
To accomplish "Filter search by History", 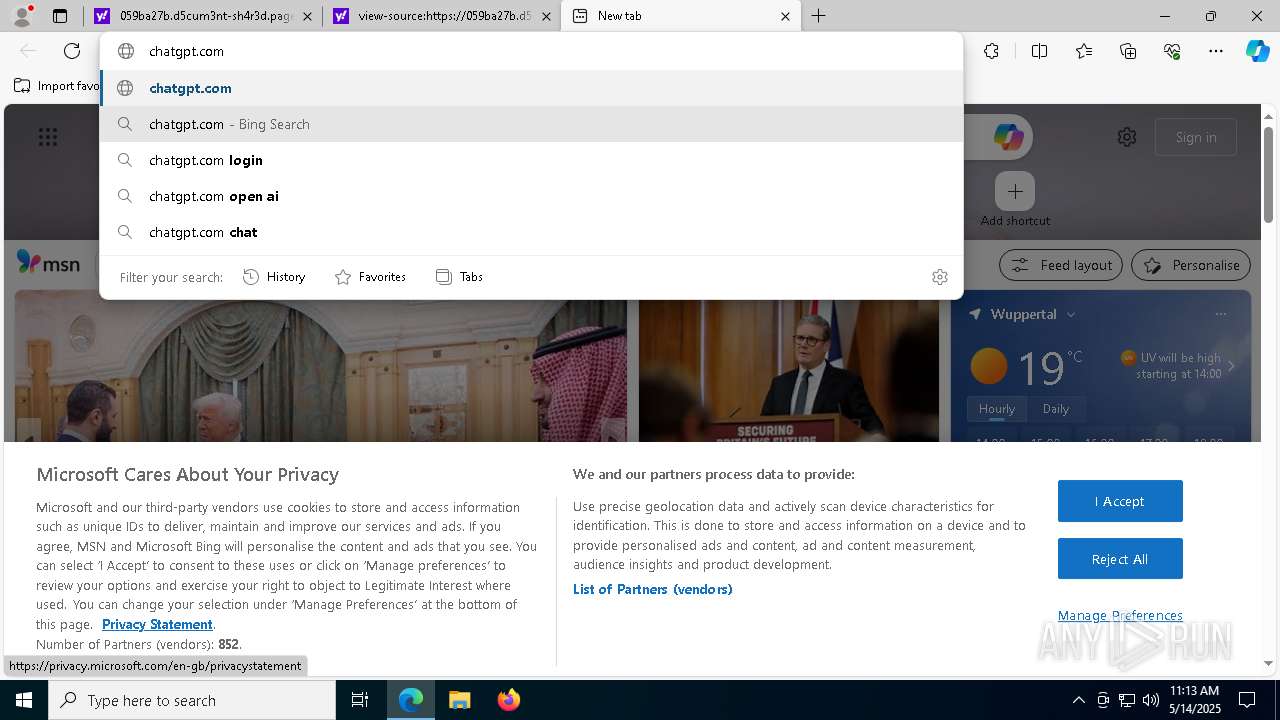I will 274,277.
